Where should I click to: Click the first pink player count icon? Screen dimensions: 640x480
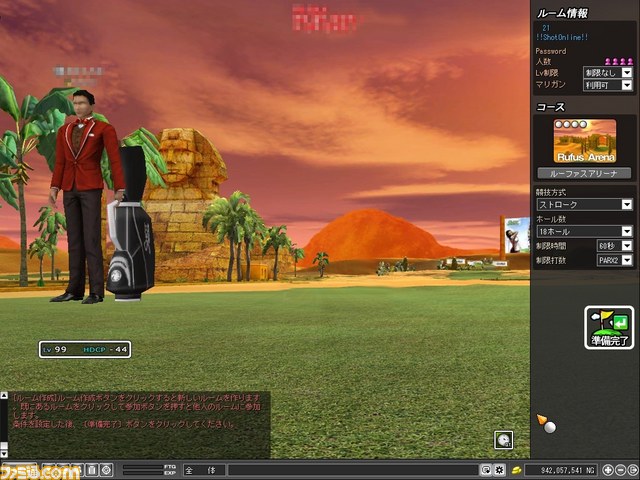click(x=608, y=61)
